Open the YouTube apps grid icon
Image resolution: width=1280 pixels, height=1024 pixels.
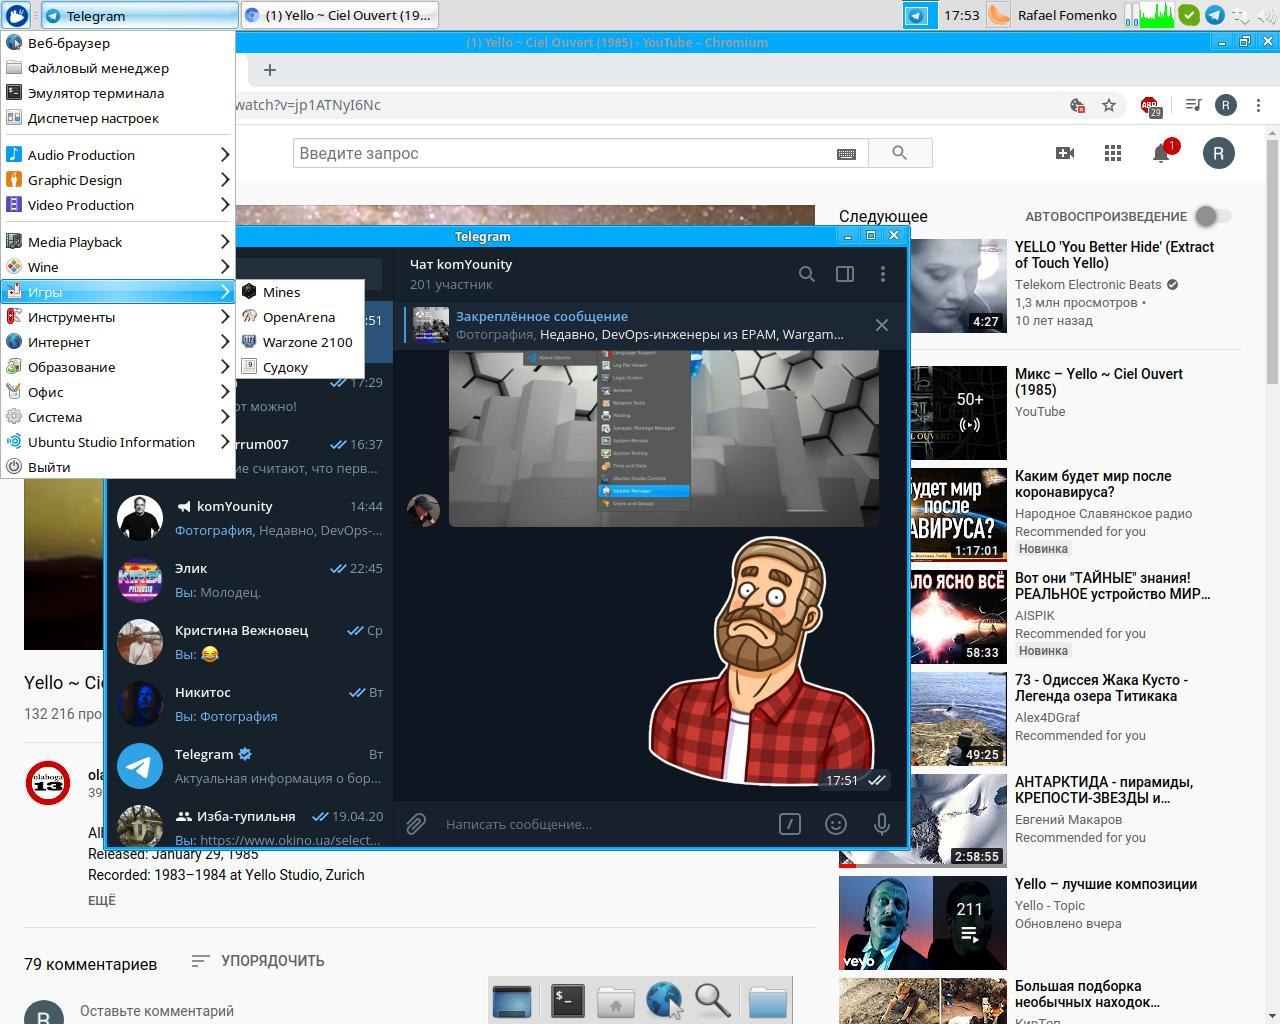click(1113, 153)
